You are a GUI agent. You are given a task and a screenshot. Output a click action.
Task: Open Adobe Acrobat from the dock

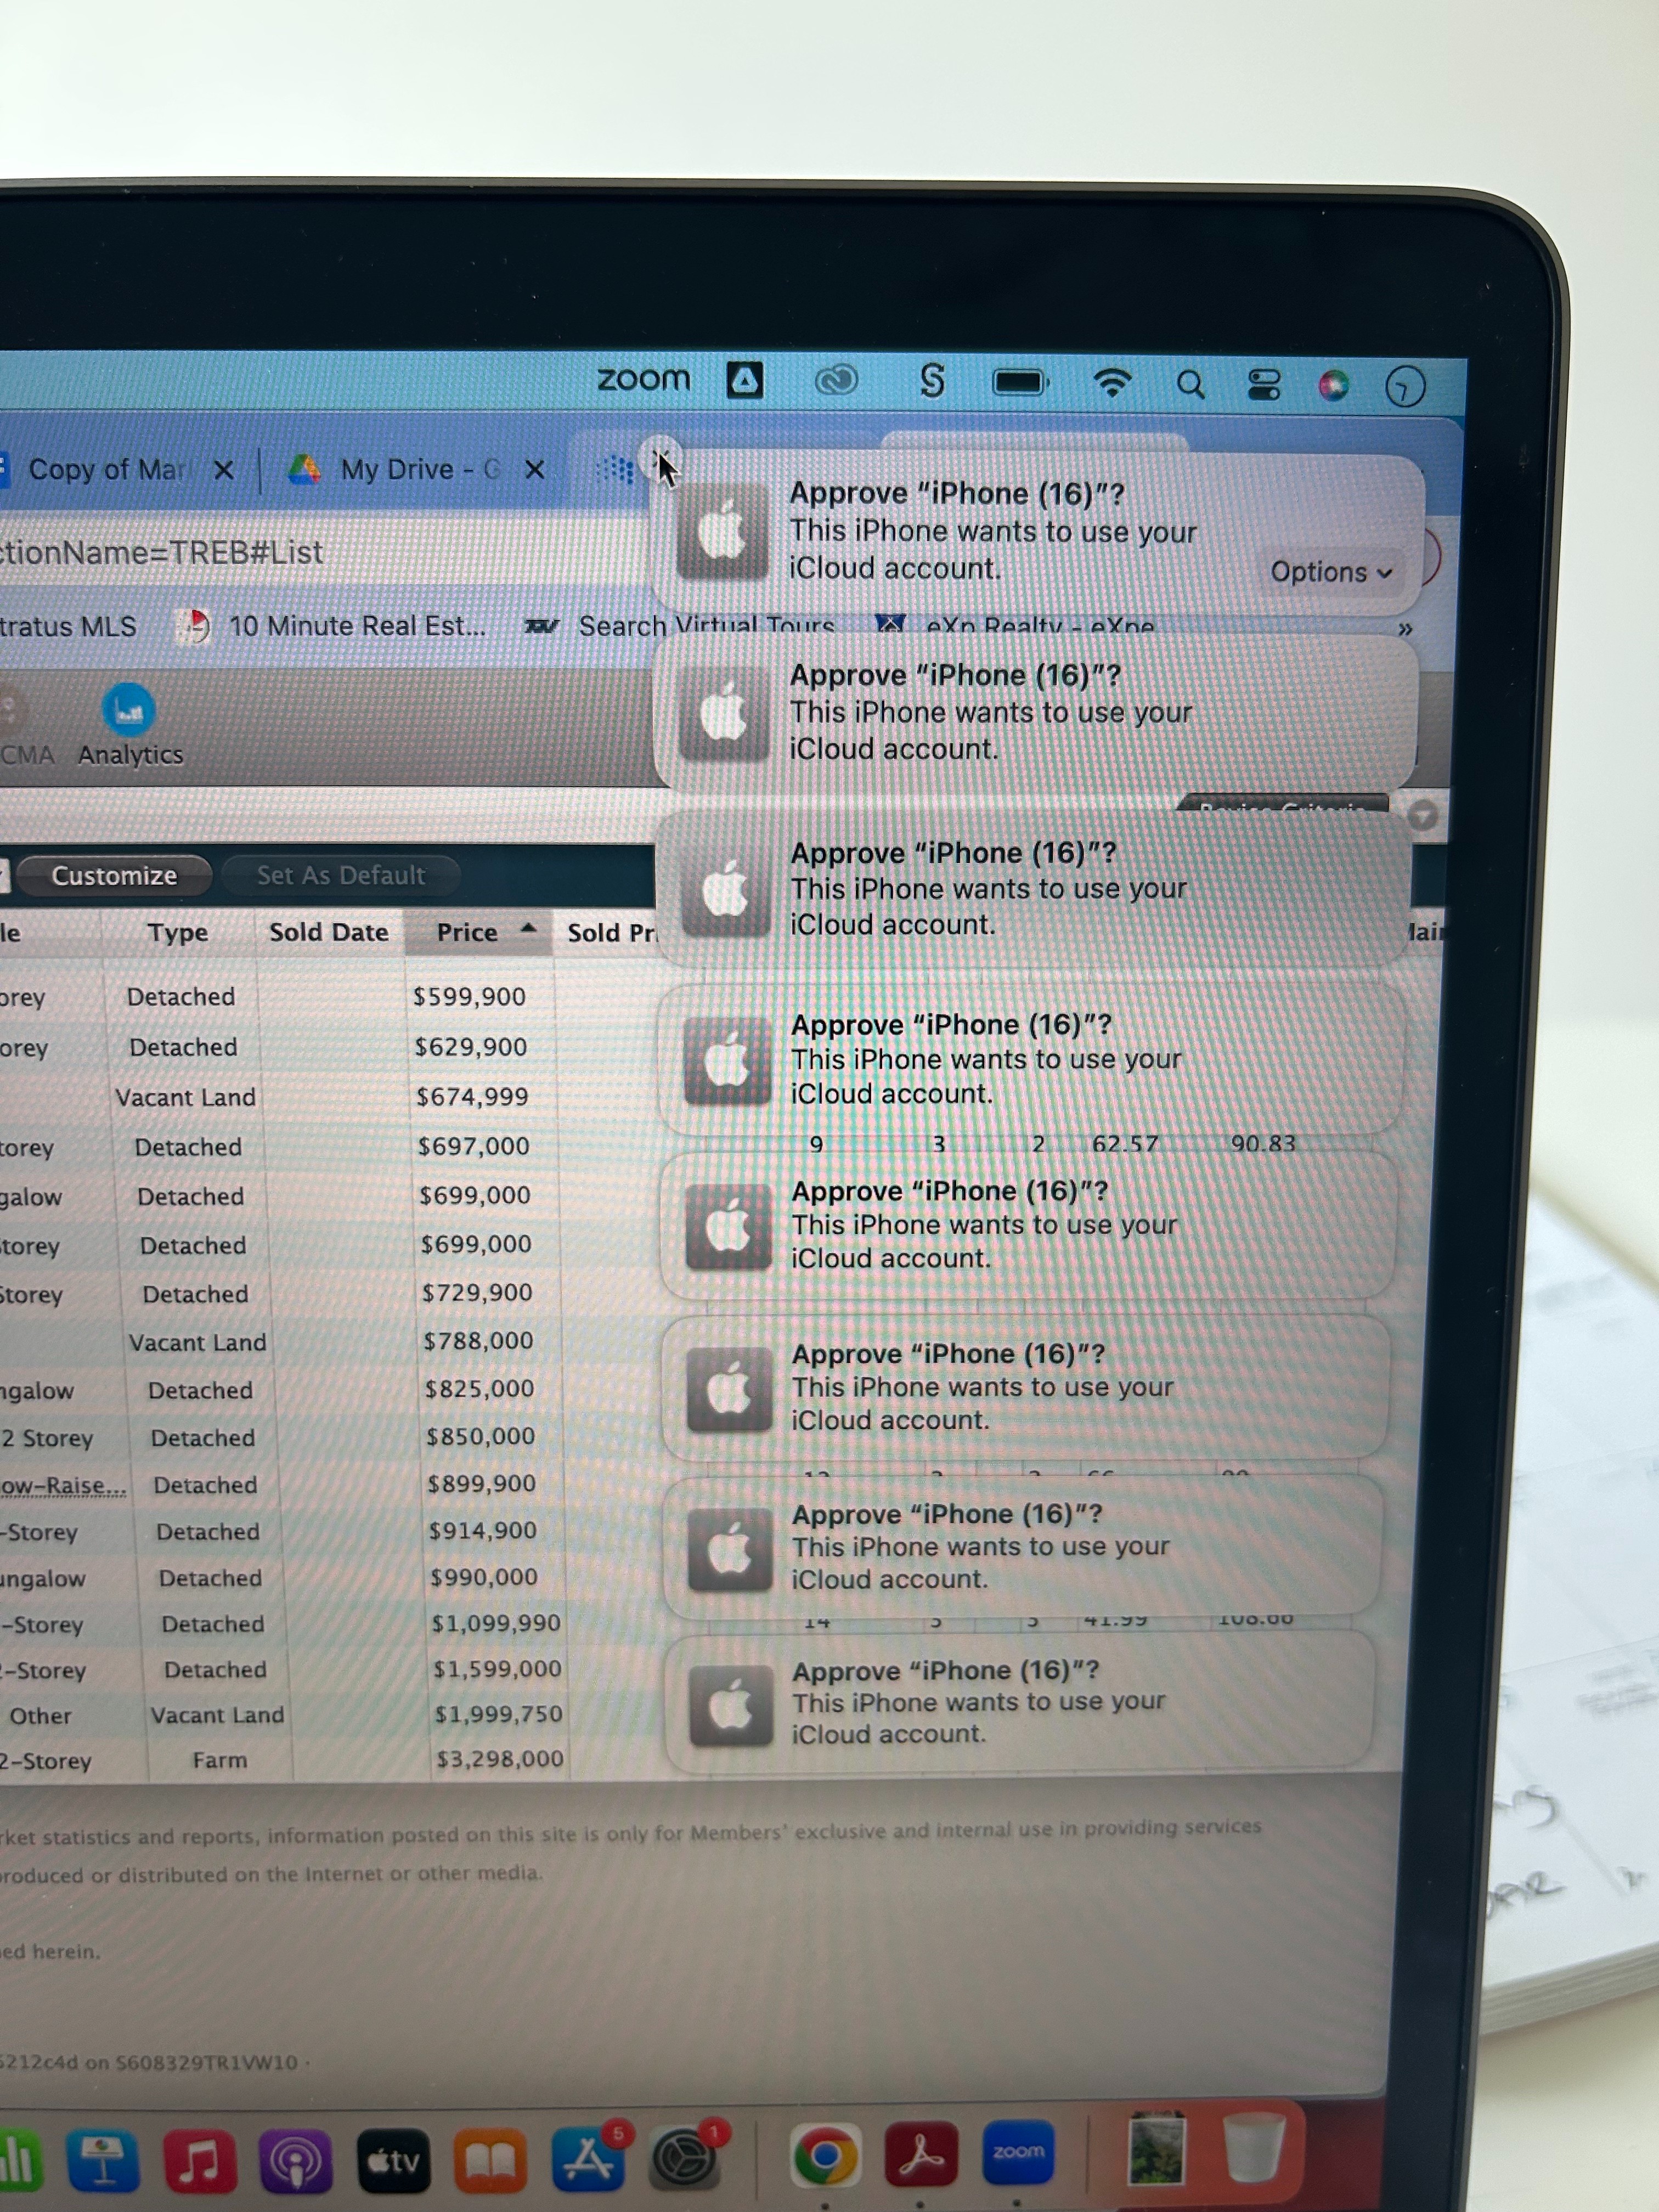(x=920, y=2154)
